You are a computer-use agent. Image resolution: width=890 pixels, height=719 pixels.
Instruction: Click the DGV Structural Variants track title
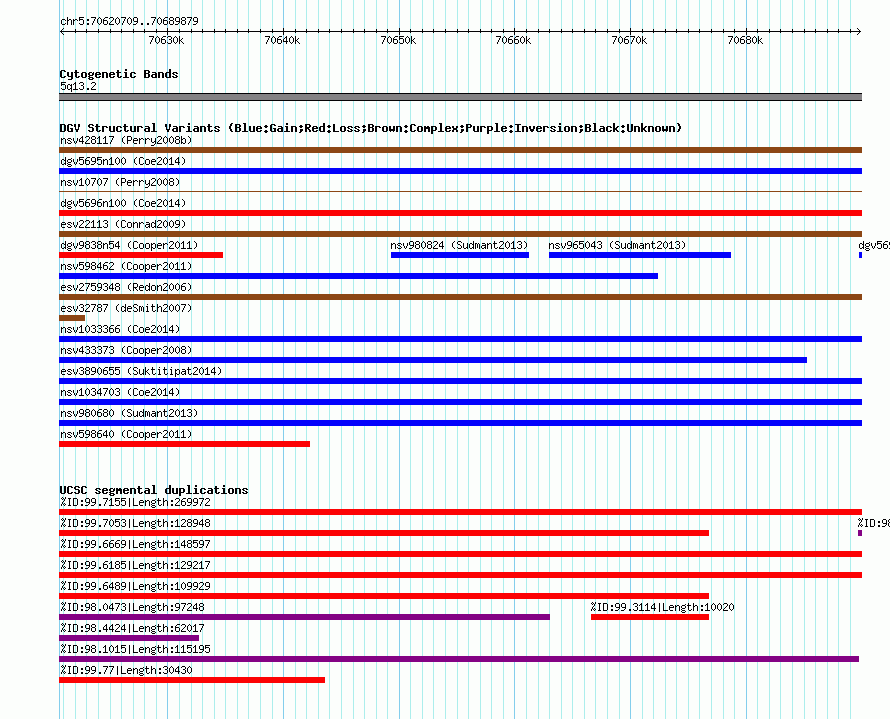pos(371,128)
